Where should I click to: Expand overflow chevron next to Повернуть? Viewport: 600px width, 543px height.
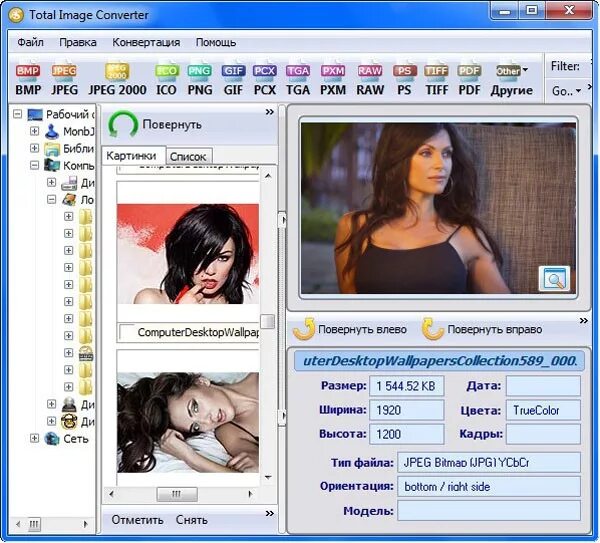tap(270, 112)
